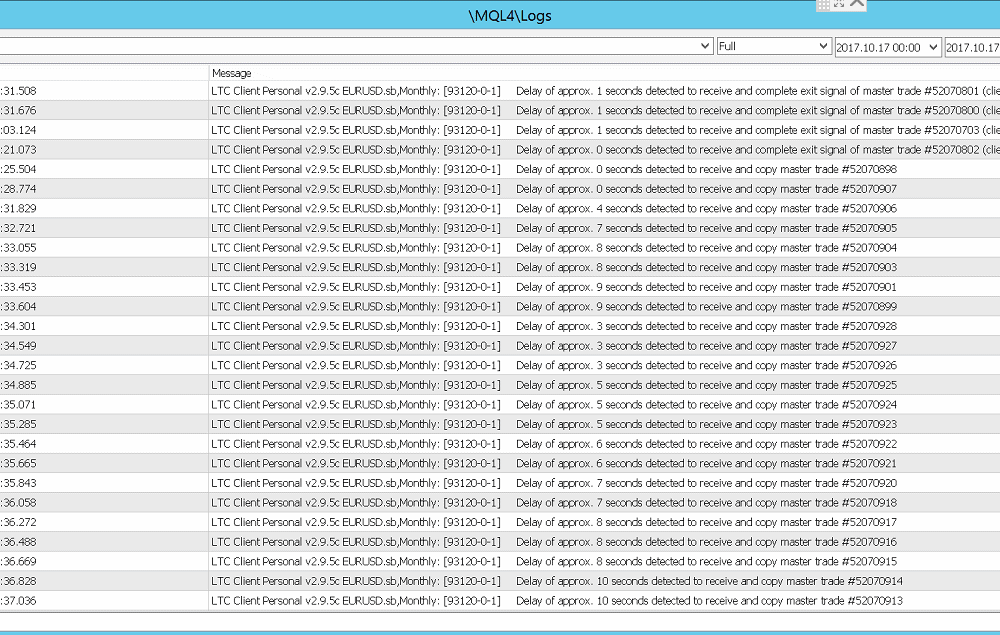Select log entry for master trade #52070703

(500, 130)
